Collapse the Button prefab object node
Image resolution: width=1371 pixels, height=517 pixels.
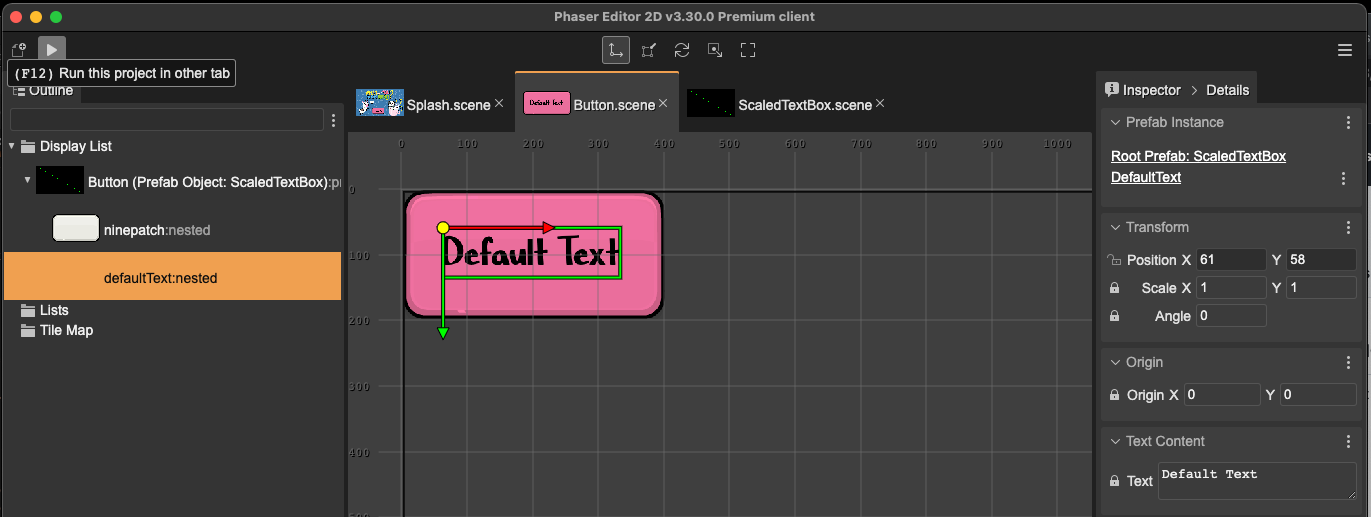coord(28,182)
